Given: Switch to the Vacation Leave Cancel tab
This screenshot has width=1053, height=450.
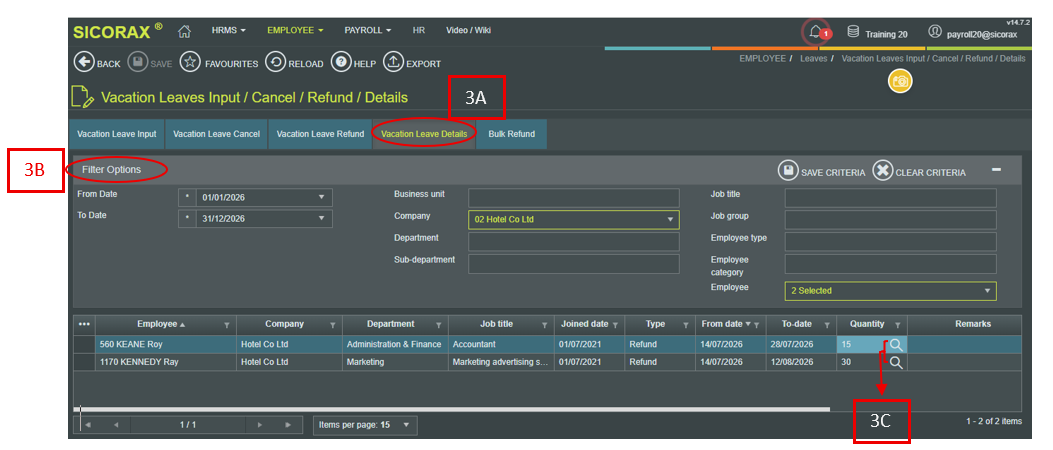Looking at the screenshot, I should (216, 134).
